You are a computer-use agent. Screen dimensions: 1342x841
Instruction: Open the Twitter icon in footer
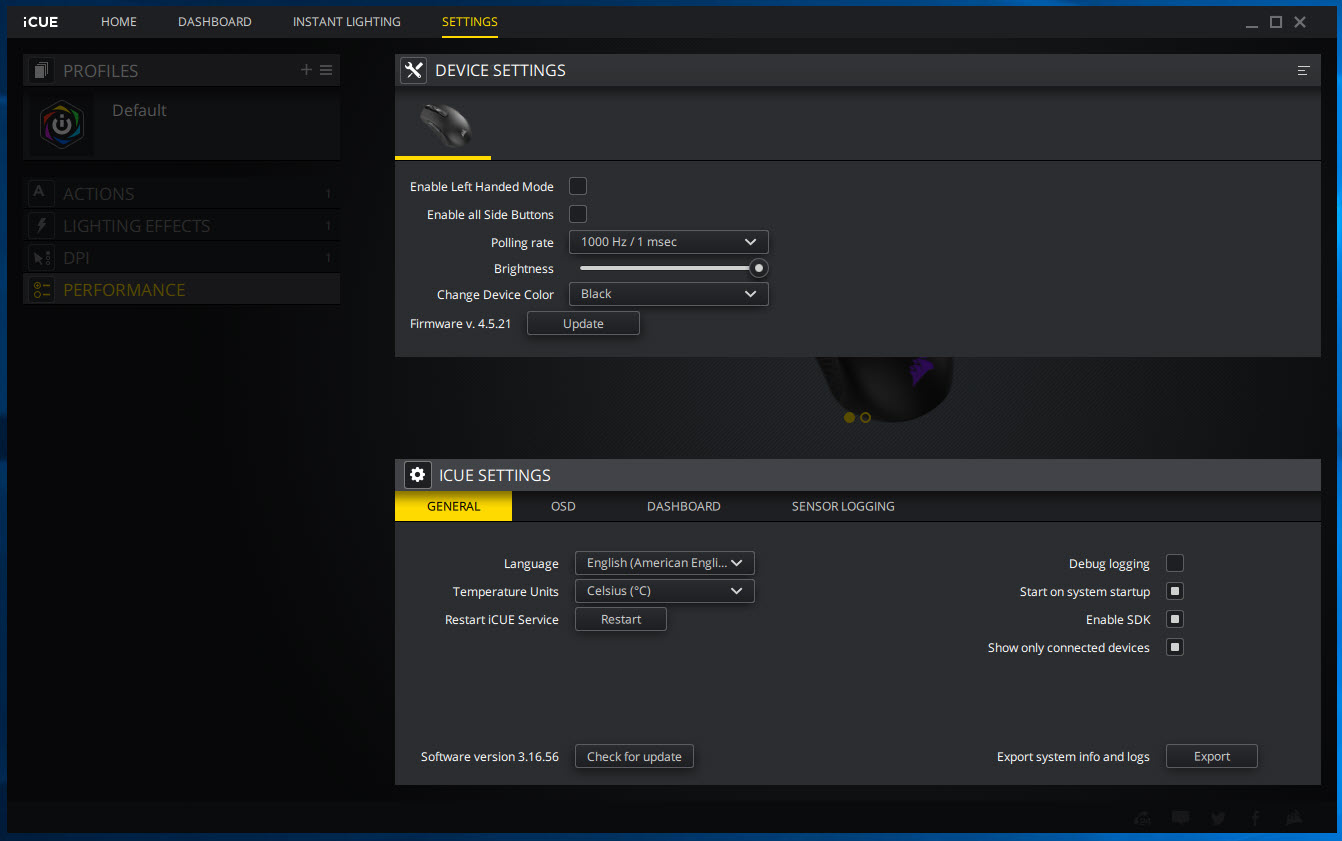click(x=1217, y=818)
